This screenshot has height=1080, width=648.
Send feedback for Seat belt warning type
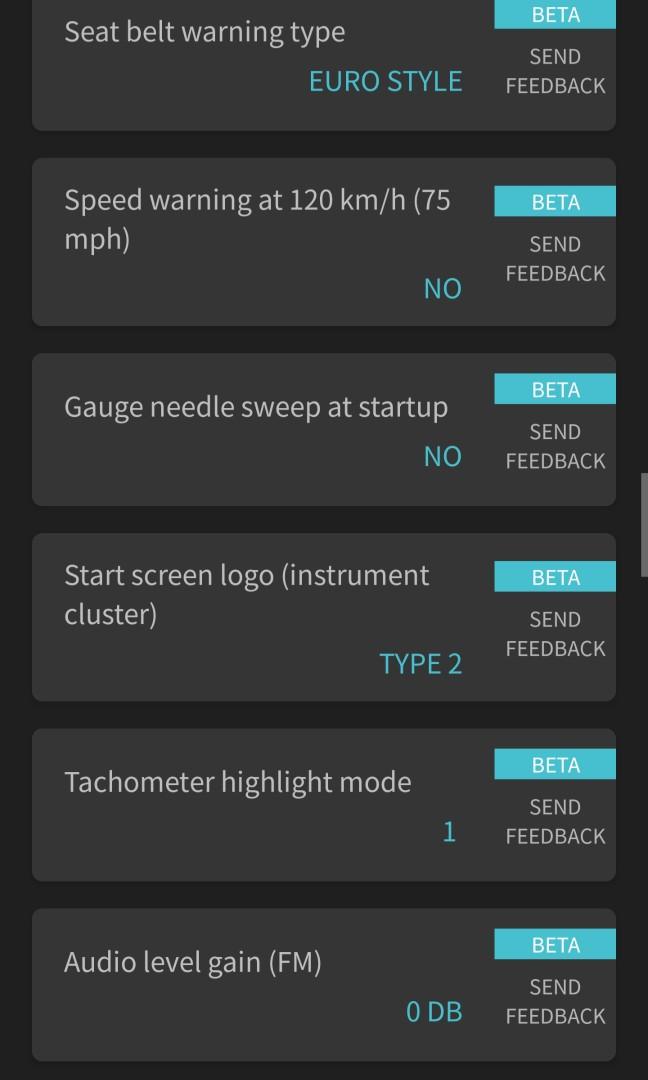pos(555,71)
